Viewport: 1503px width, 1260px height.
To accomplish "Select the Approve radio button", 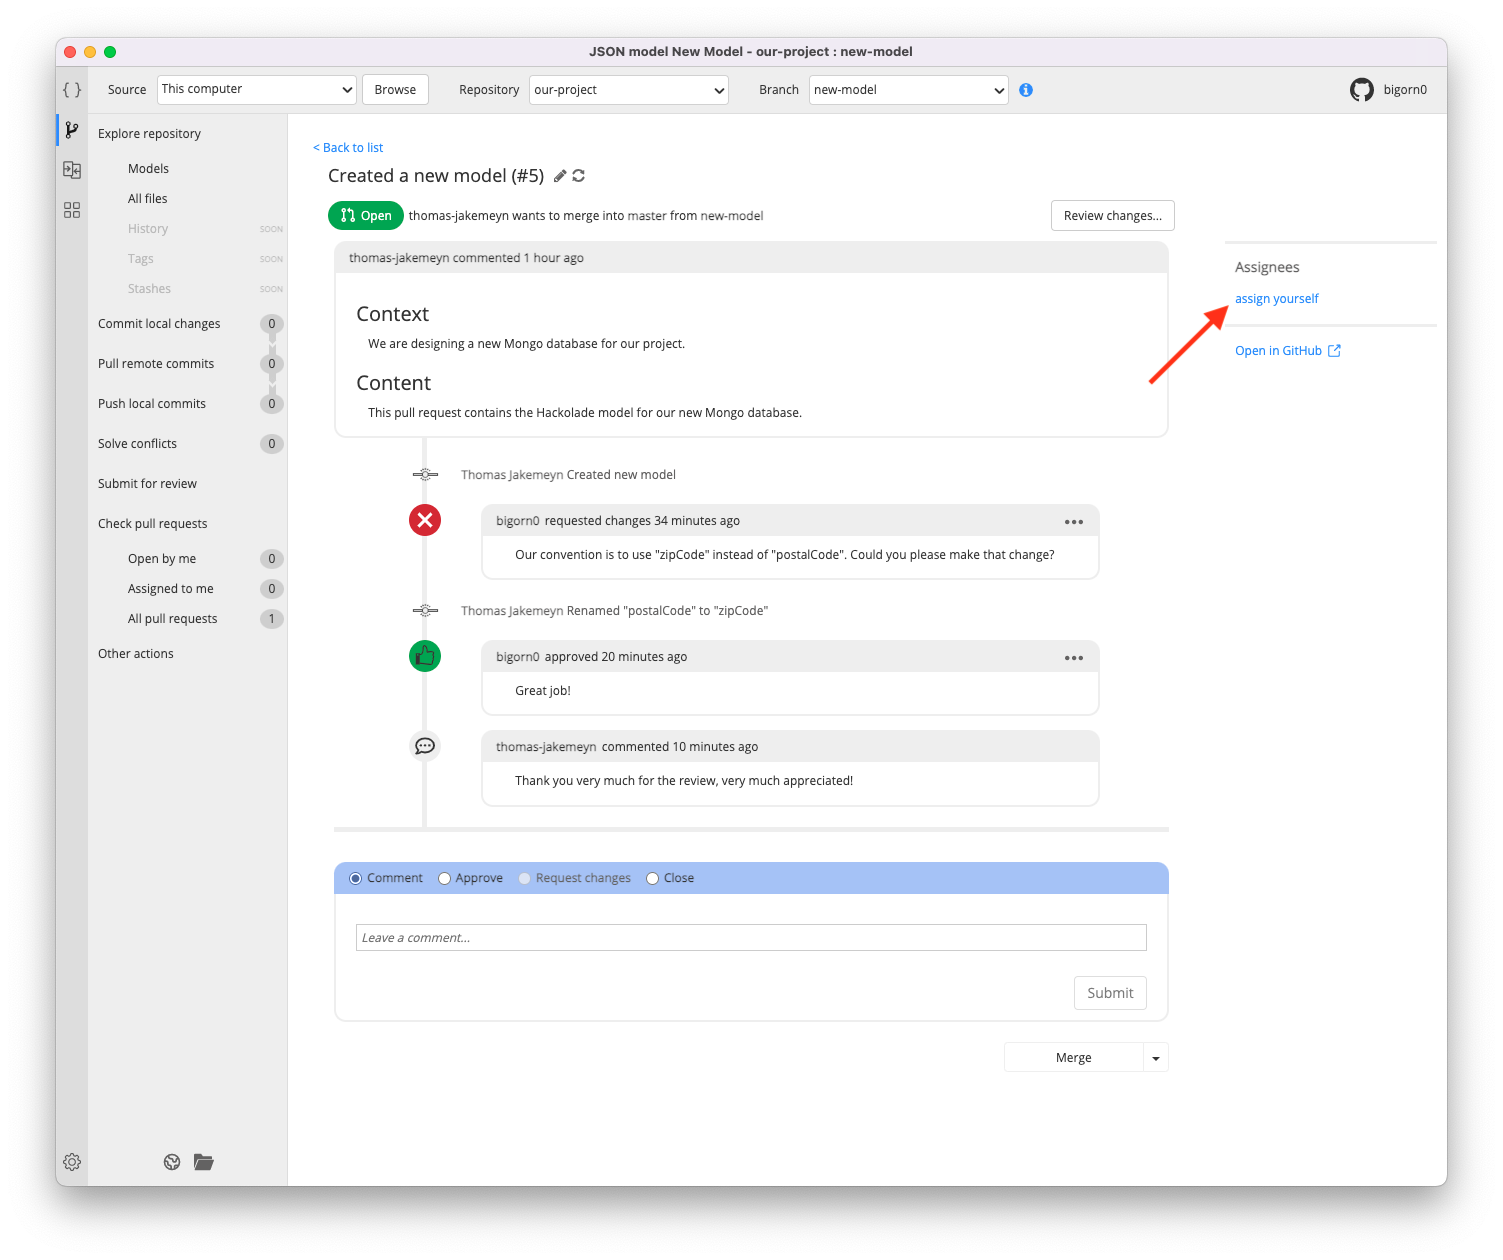I will point(444,877).
